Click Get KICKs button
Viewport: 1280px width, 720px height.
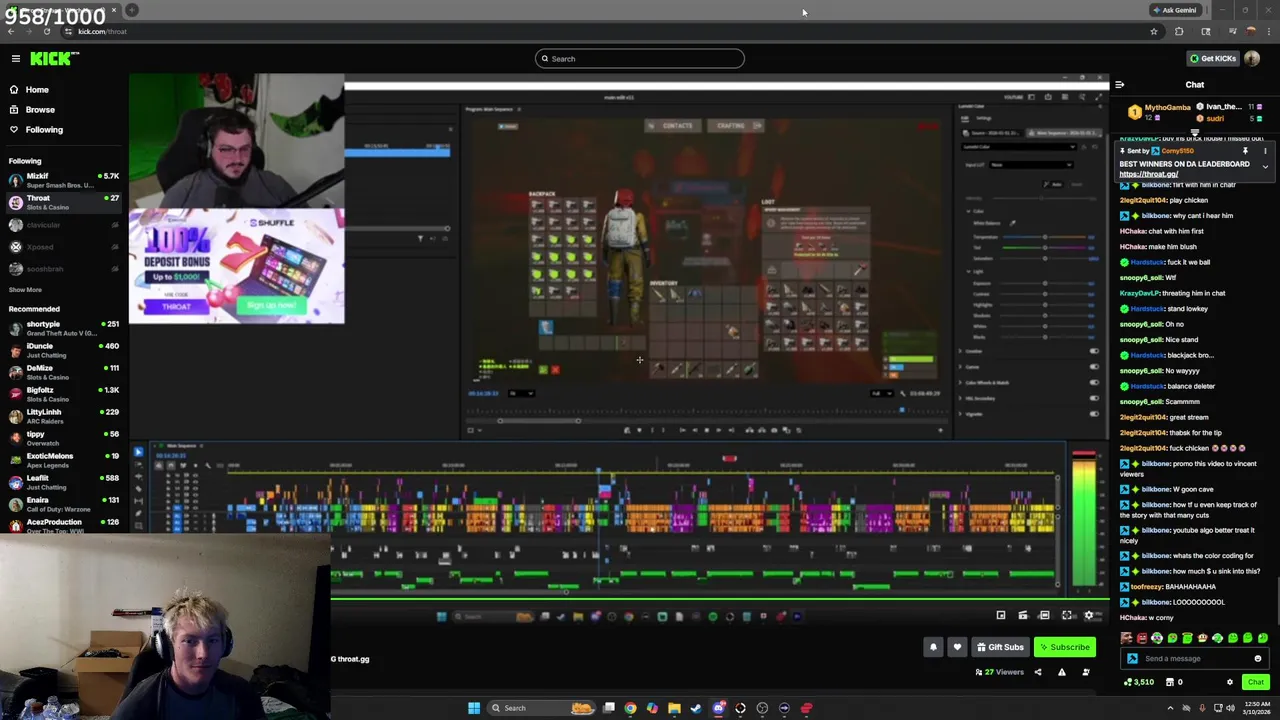point(1212,58)
